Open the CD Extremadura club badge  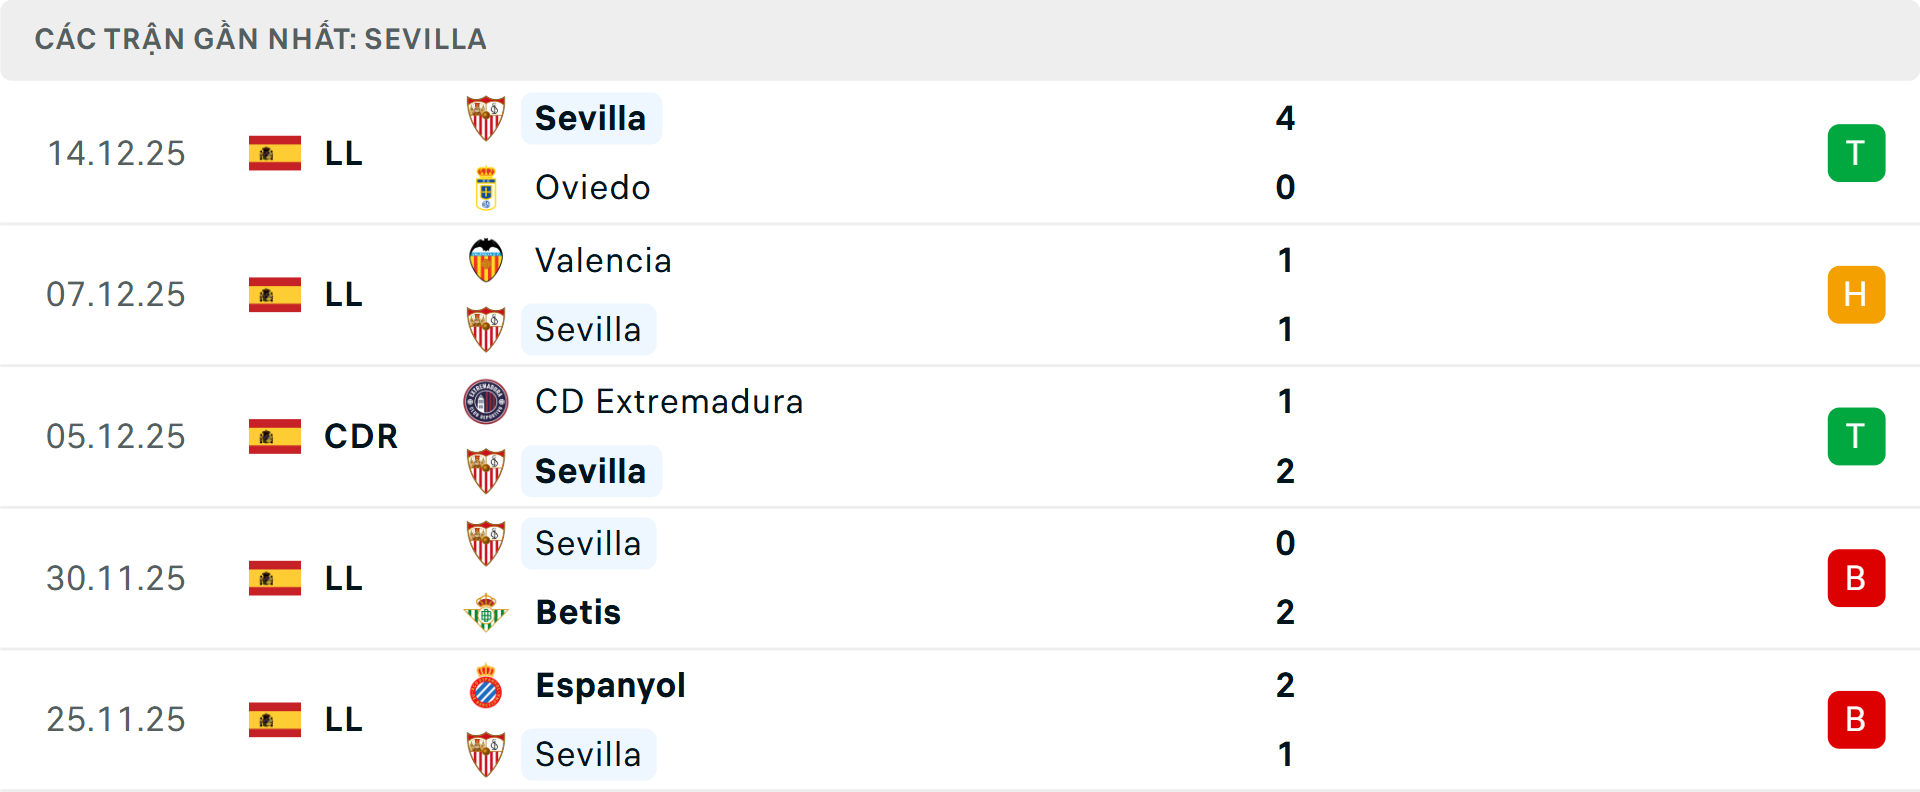click(487, 400)
